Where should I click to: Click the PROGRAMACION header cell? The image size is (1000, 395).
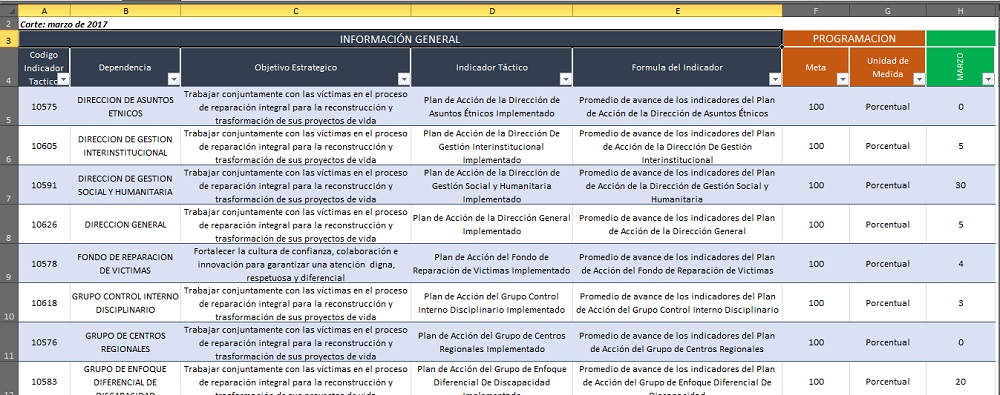pos(855,38)
